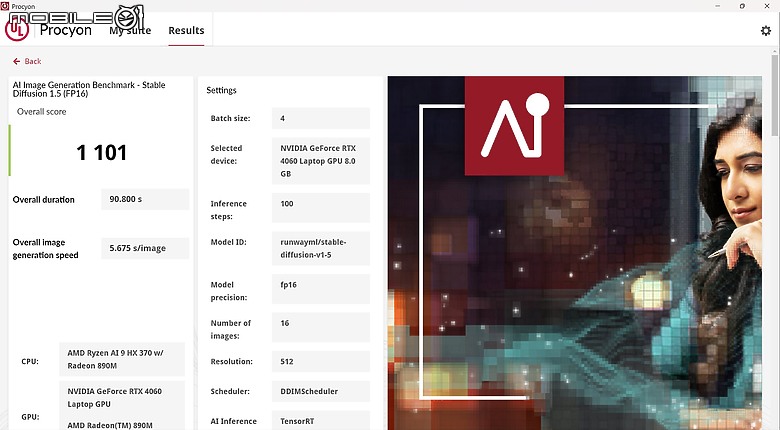The height and width of the screenshot is (430, 780).
Task: Switch to the My suite tab
Action: click(130, 30)
